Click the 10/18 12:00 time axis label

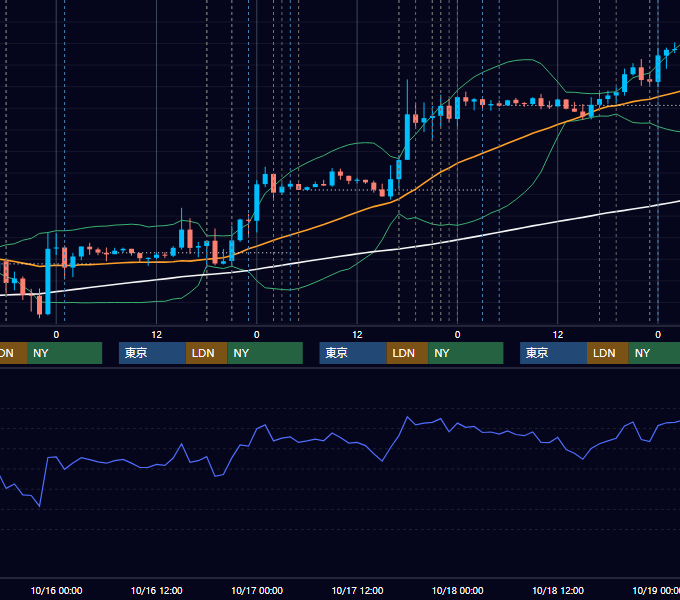tap(558, 590)
